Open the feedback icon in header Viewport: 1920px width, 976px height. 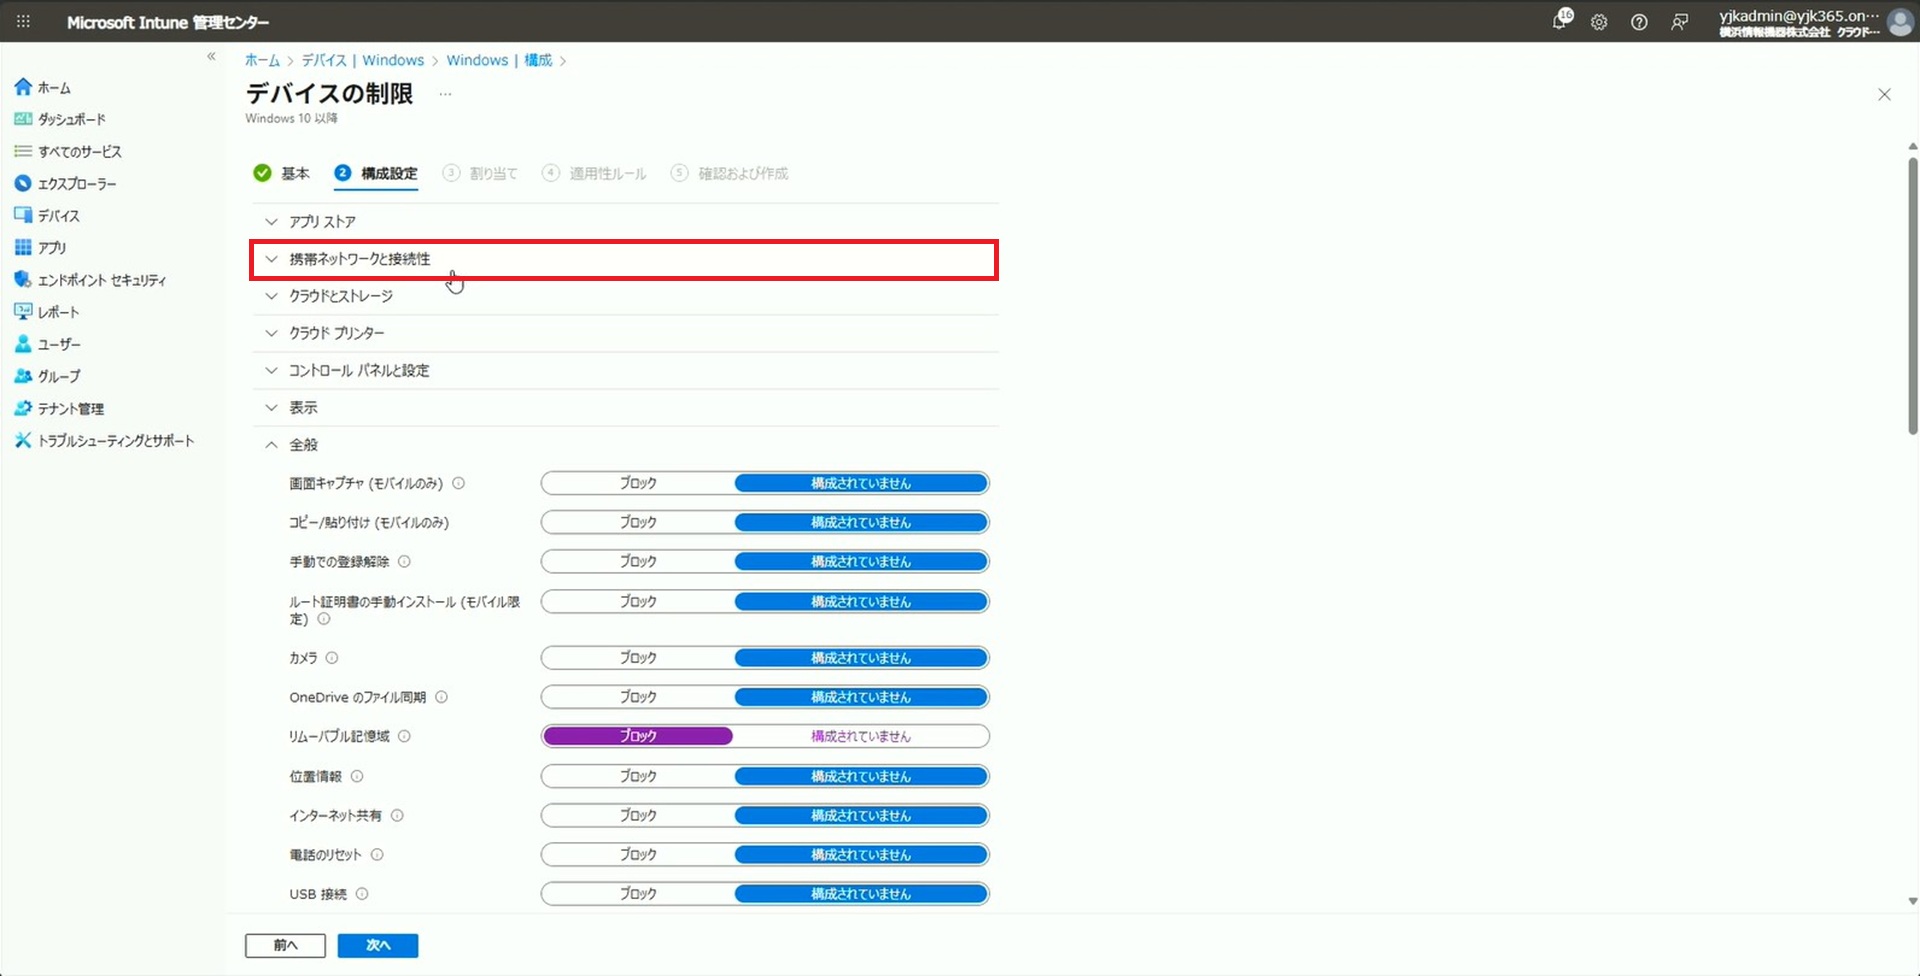click(1679, 22)
